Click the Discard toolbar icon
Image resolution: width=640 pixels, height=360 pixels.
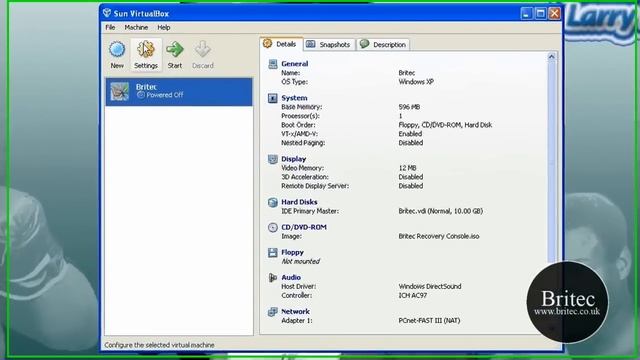pyautogui.click(x=202, y=49)
